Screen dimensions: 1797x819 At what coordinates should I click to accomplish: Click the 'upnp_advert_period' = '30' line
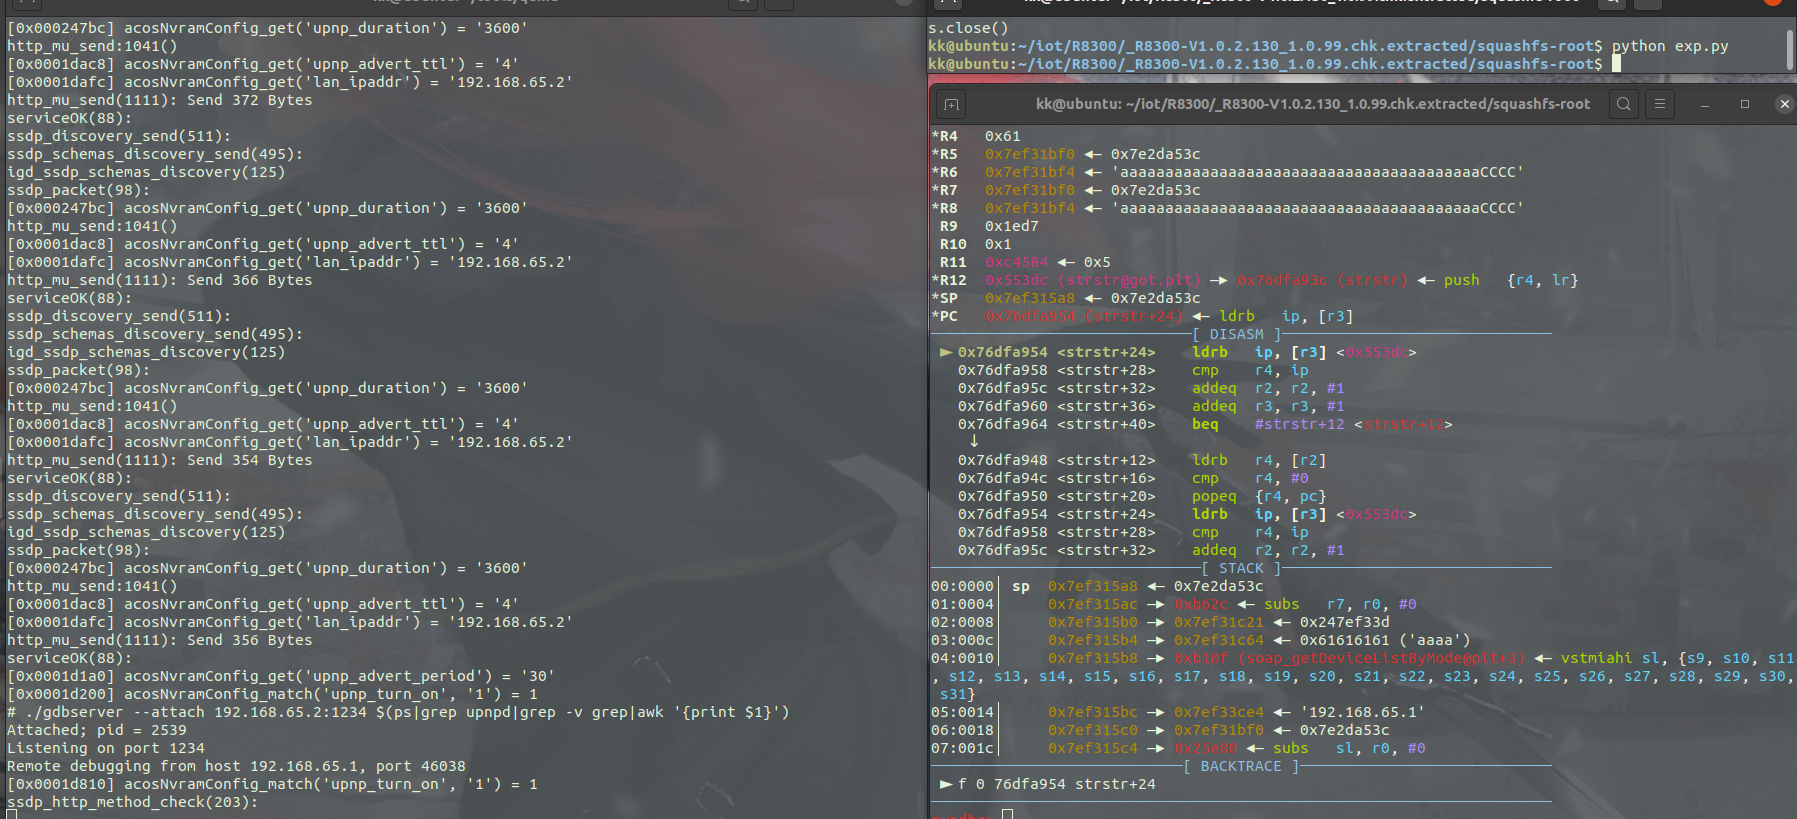point(280,676)
